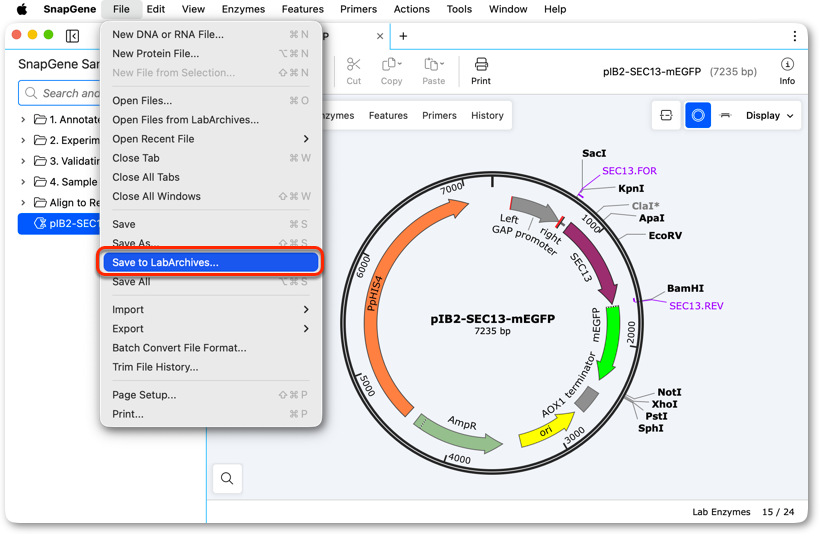Expand the '1. Annotate' folder
Screen dimensions: 819x534
23,120
